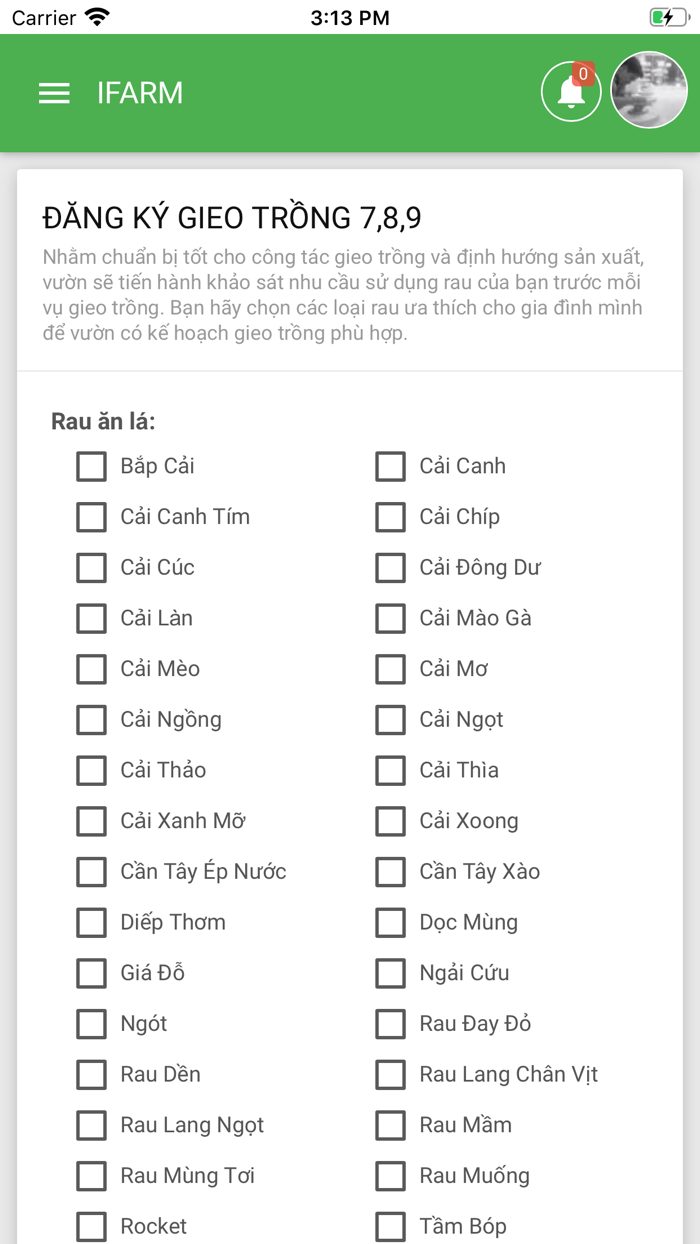Check the Cải Ngồng option
Viewport: 700px width, 1244px height.
(92, 720)
